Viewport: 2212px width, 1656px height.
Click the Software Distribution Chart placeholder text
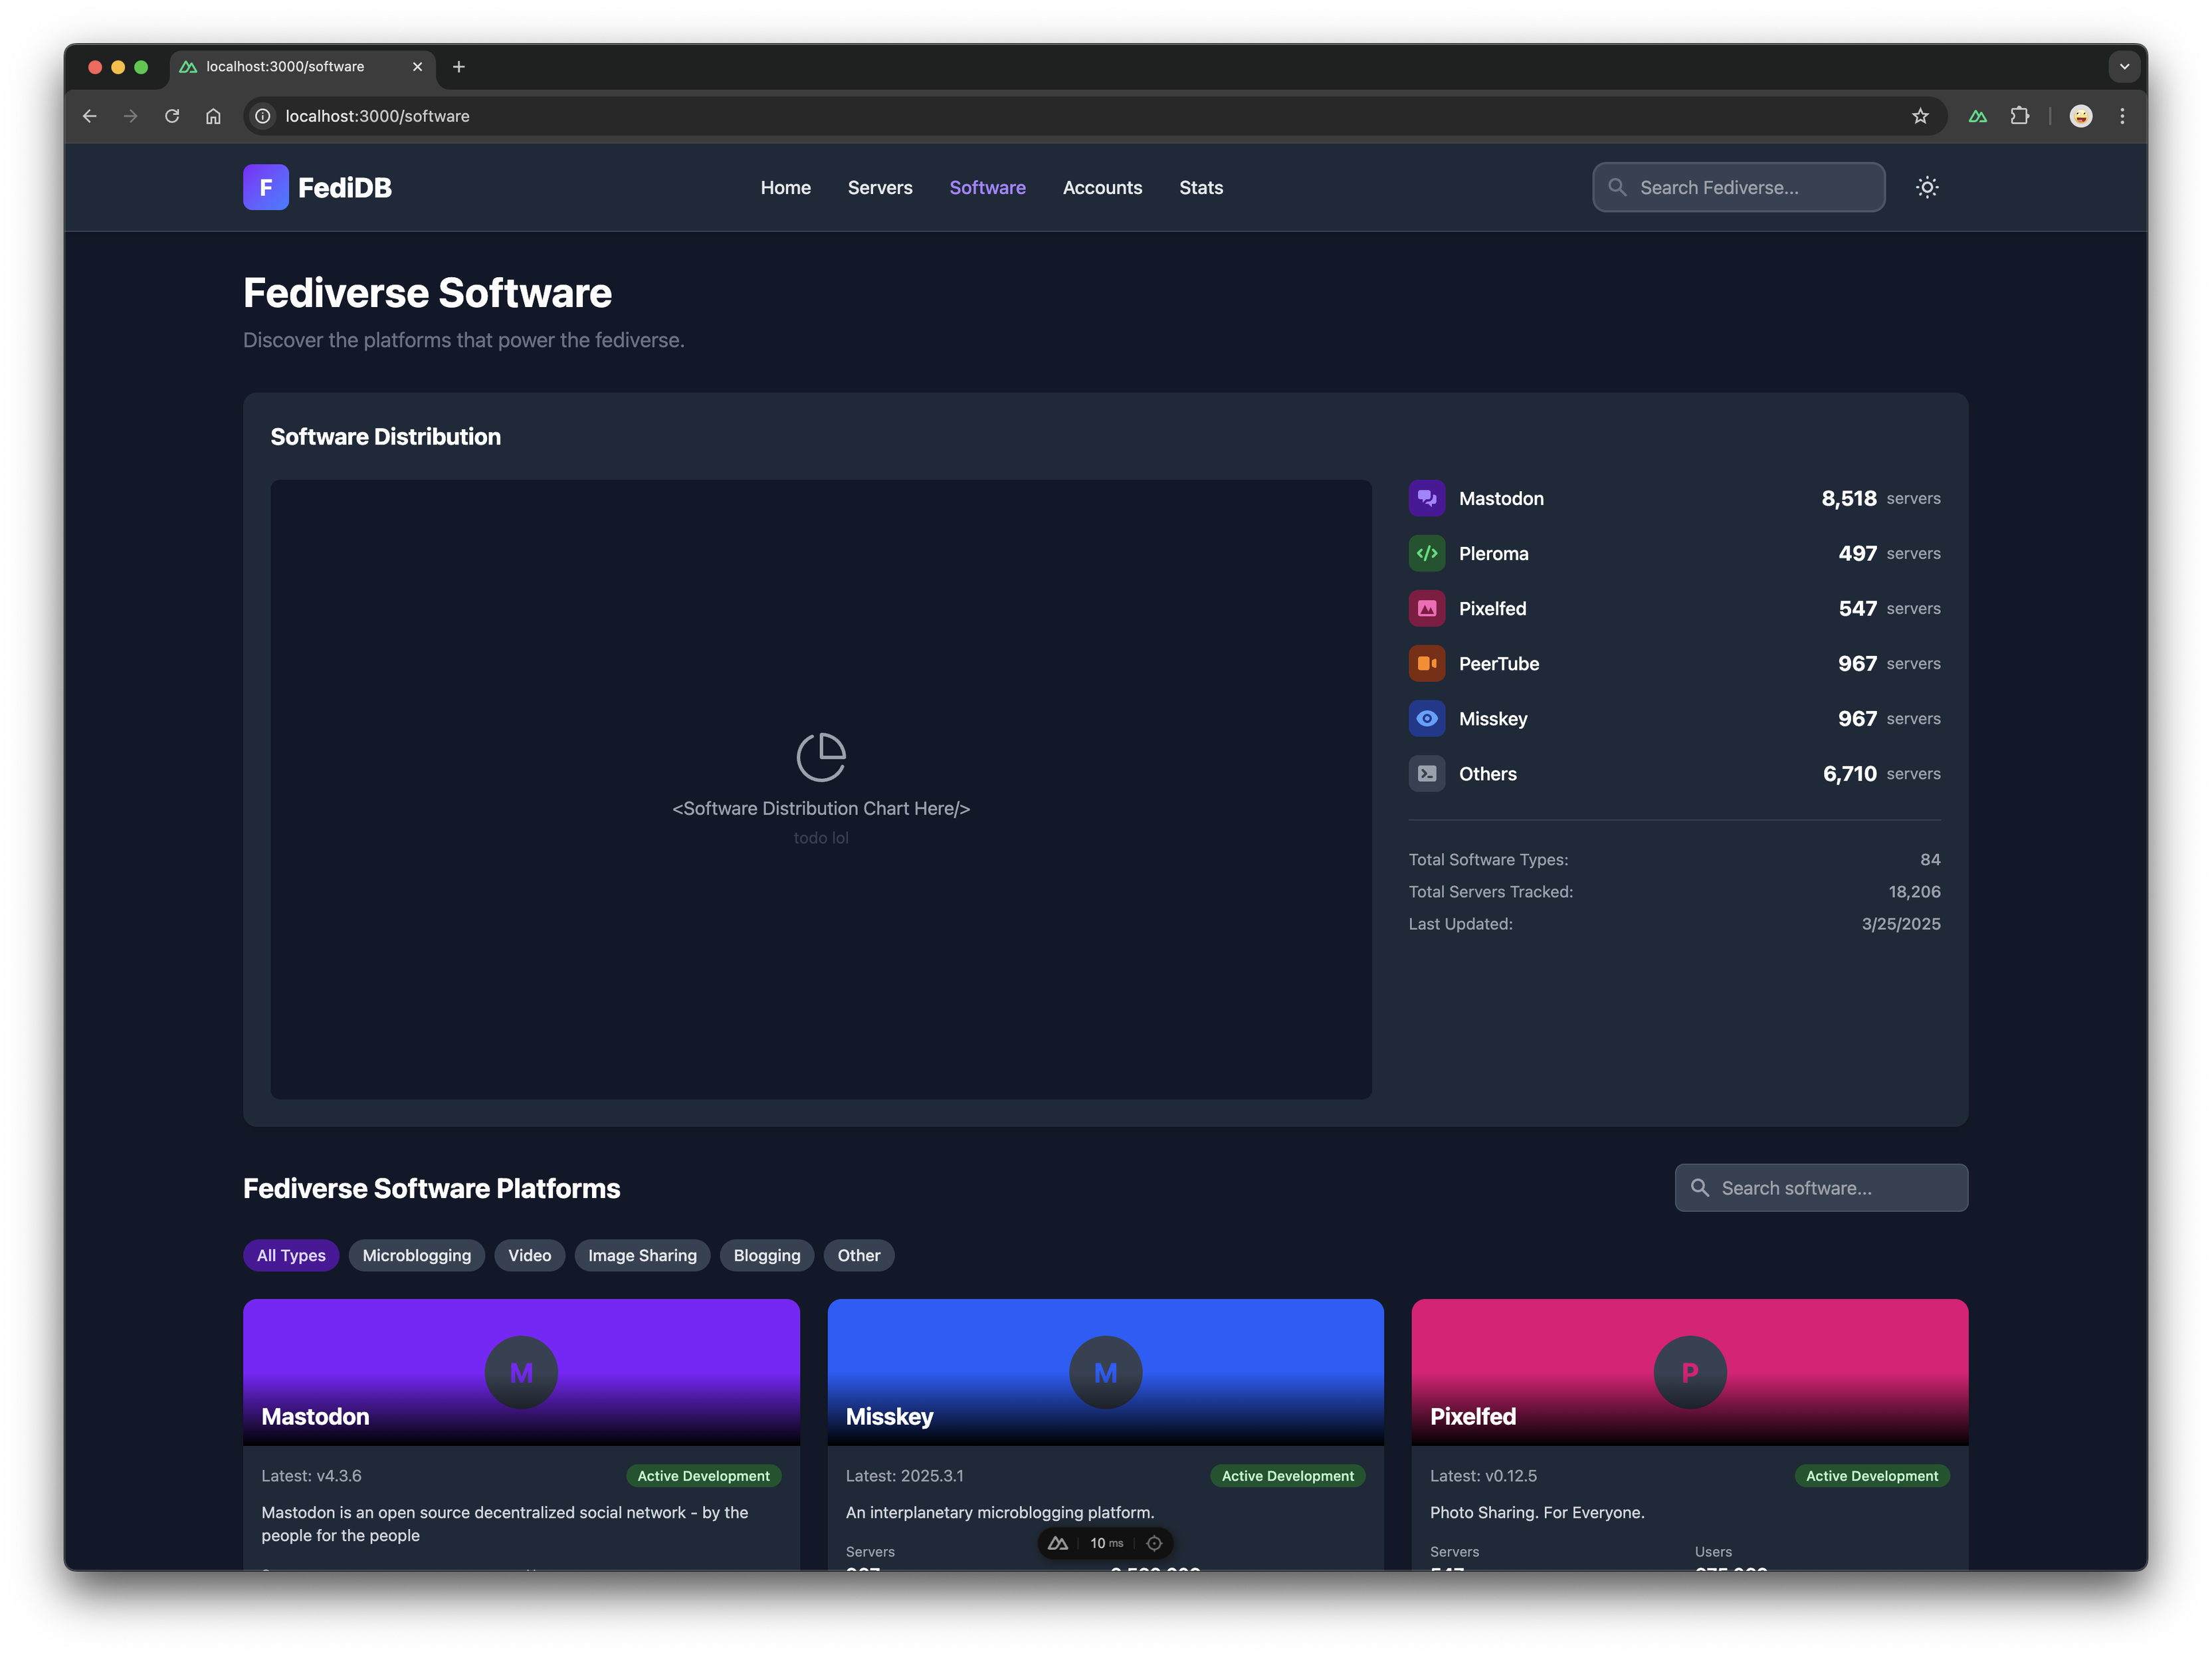(x=821, y=808)
